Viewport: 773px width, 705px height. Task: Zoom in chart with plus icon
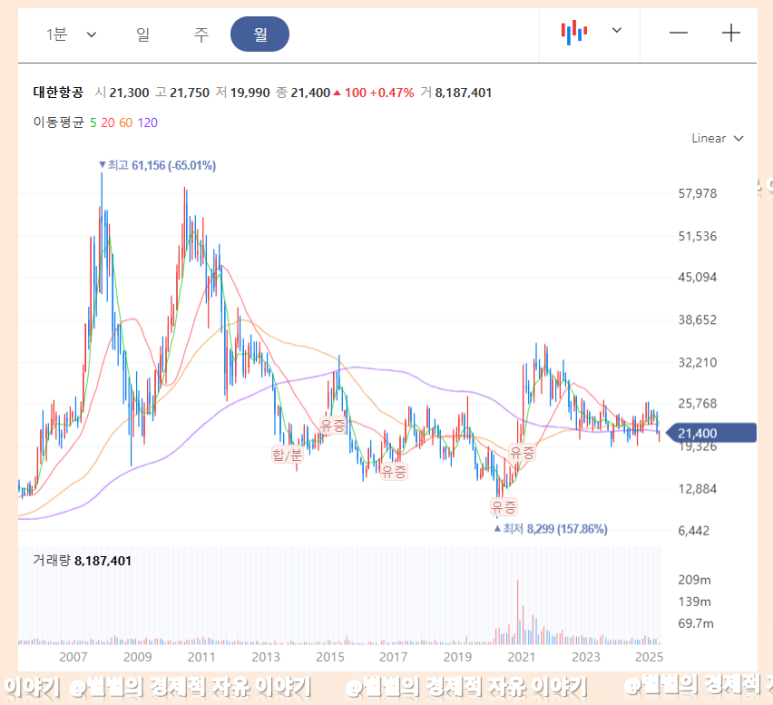click(731, 33)
